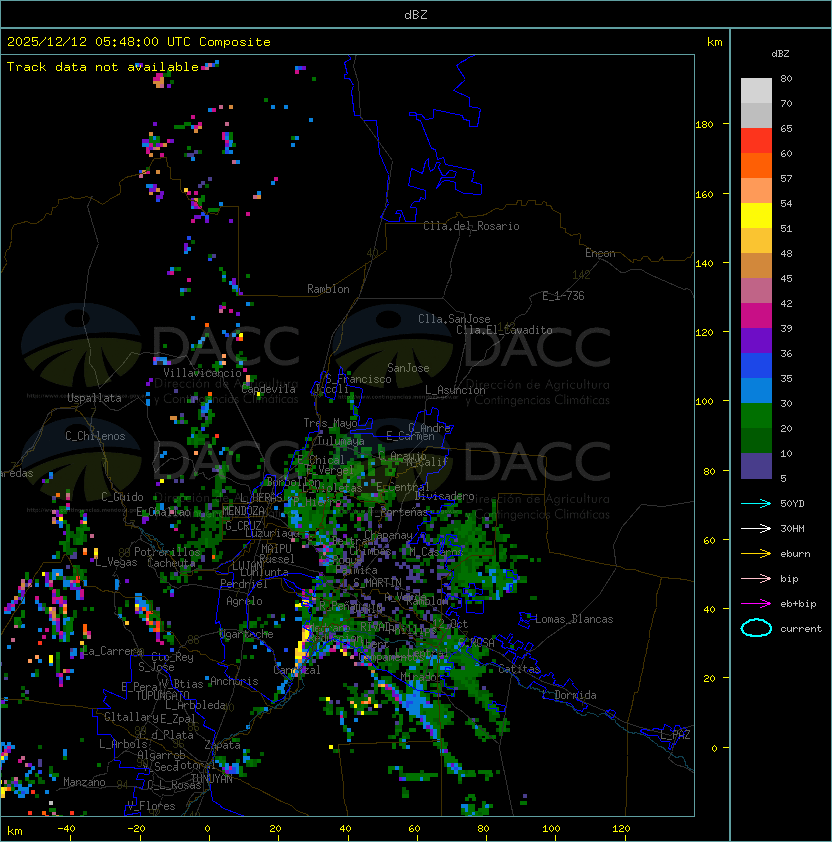Click the 'Divisadero' map label
832x842 pixels.
(x=444, y=496)
